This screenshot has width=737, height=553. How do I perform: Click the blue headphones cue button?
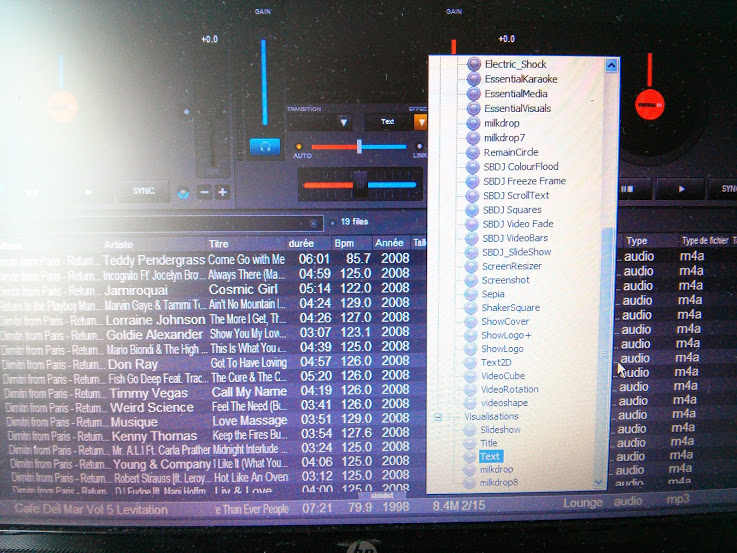(264, 146)
